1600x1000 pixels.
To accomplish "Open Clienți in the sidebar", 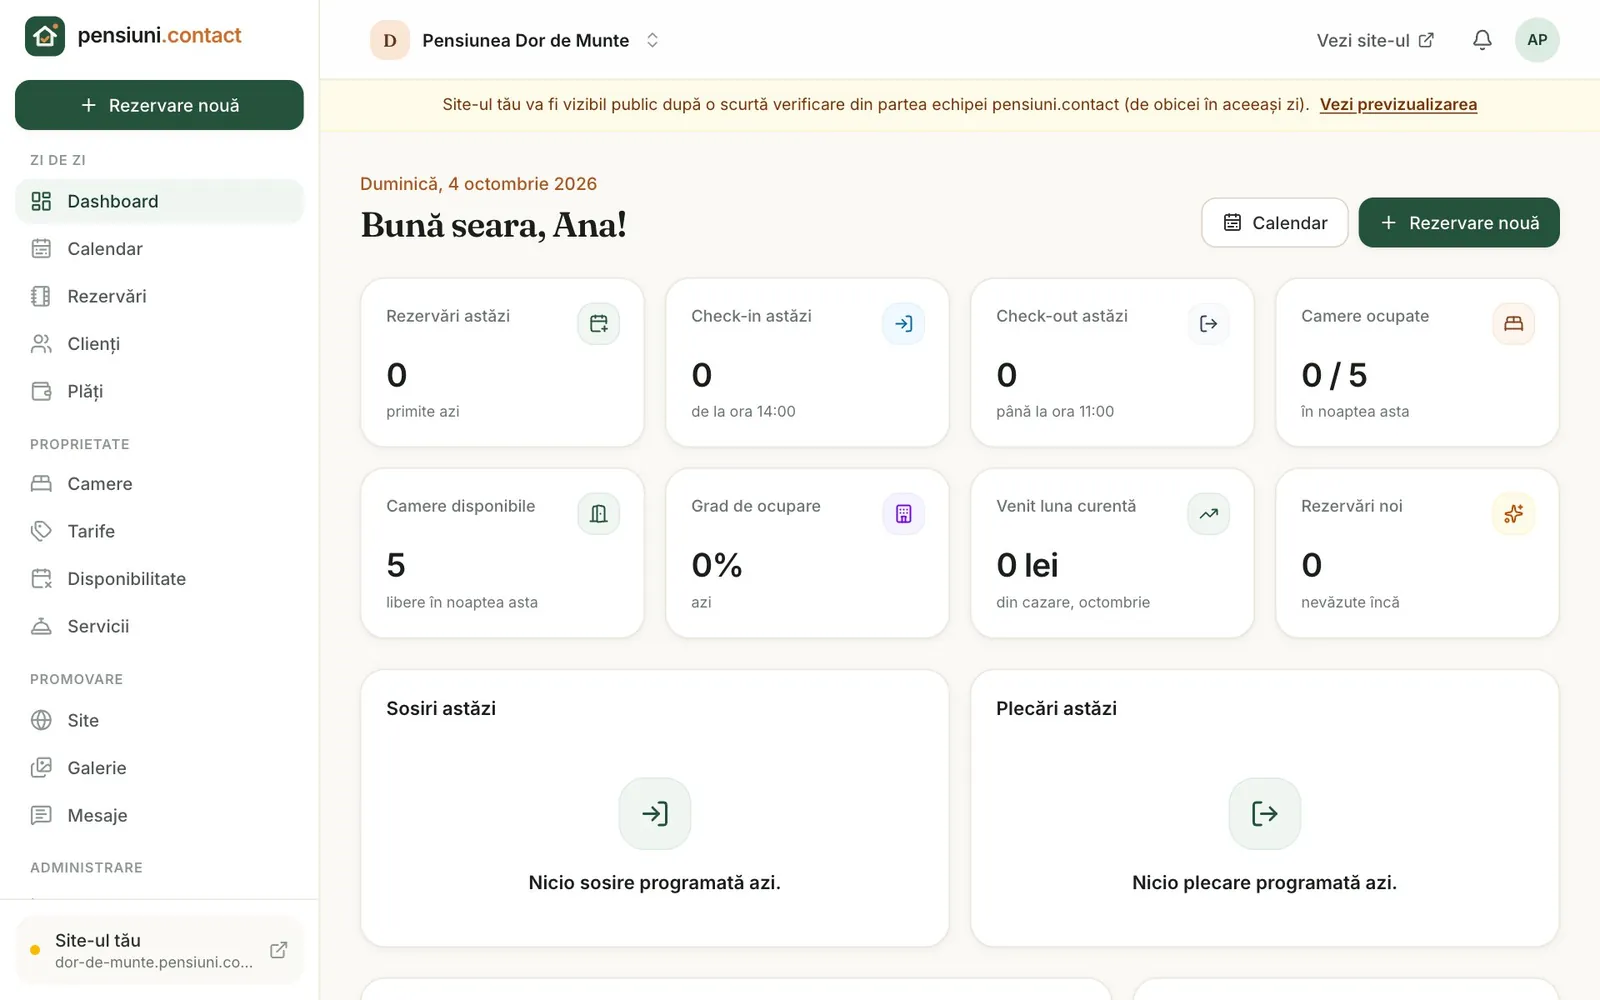I will [159, 344].
